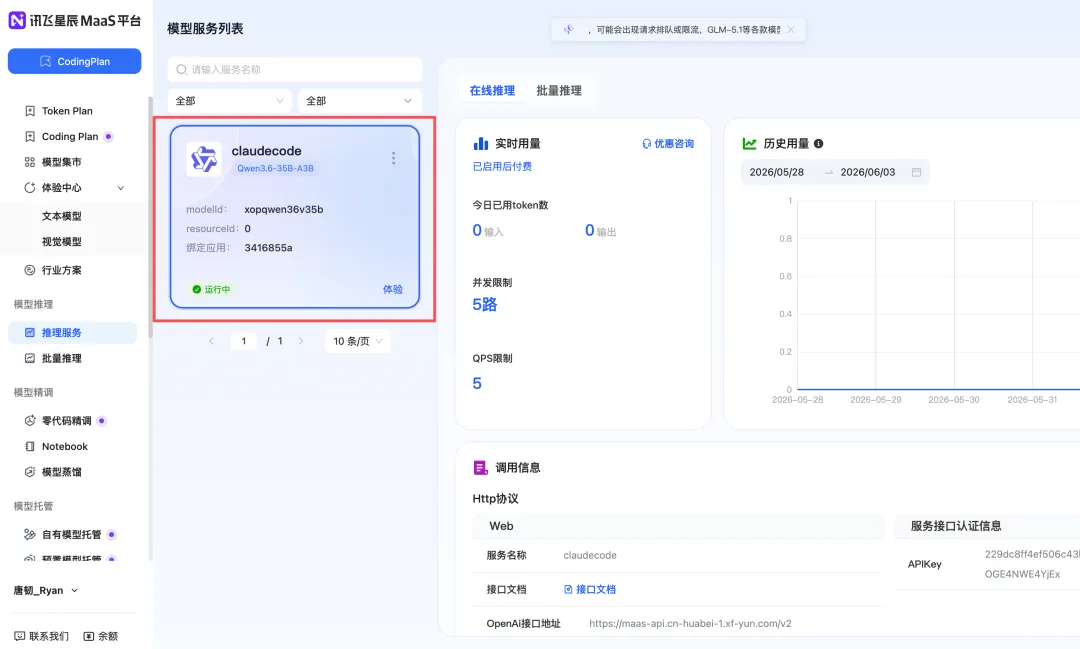Switch to 在线推理 tab
Screen dimensions: 1080x649
[x=492, y=91]
